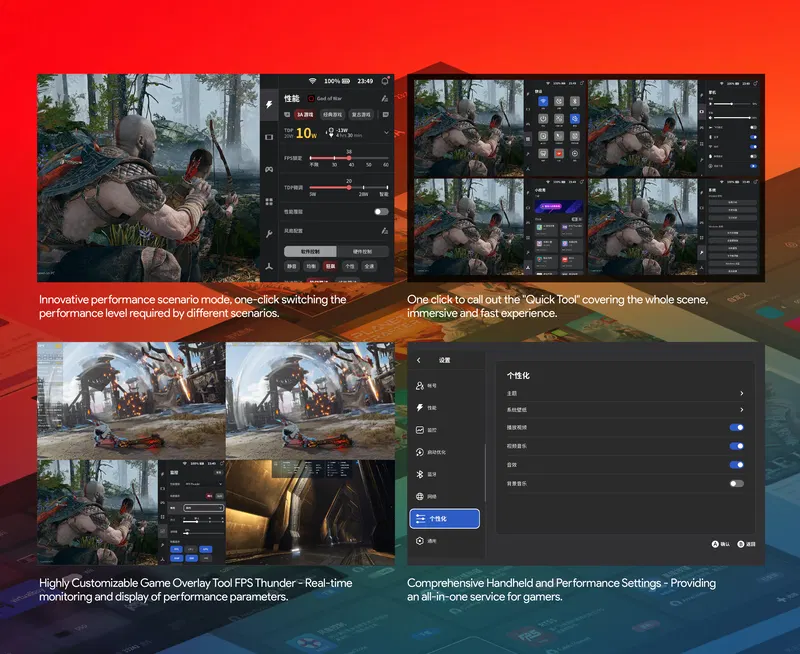The image size is (800, 654).
Task: Select the wrench icon in the performance overlay sidebar
Action: pyautogui.click(x=269, y=234)
